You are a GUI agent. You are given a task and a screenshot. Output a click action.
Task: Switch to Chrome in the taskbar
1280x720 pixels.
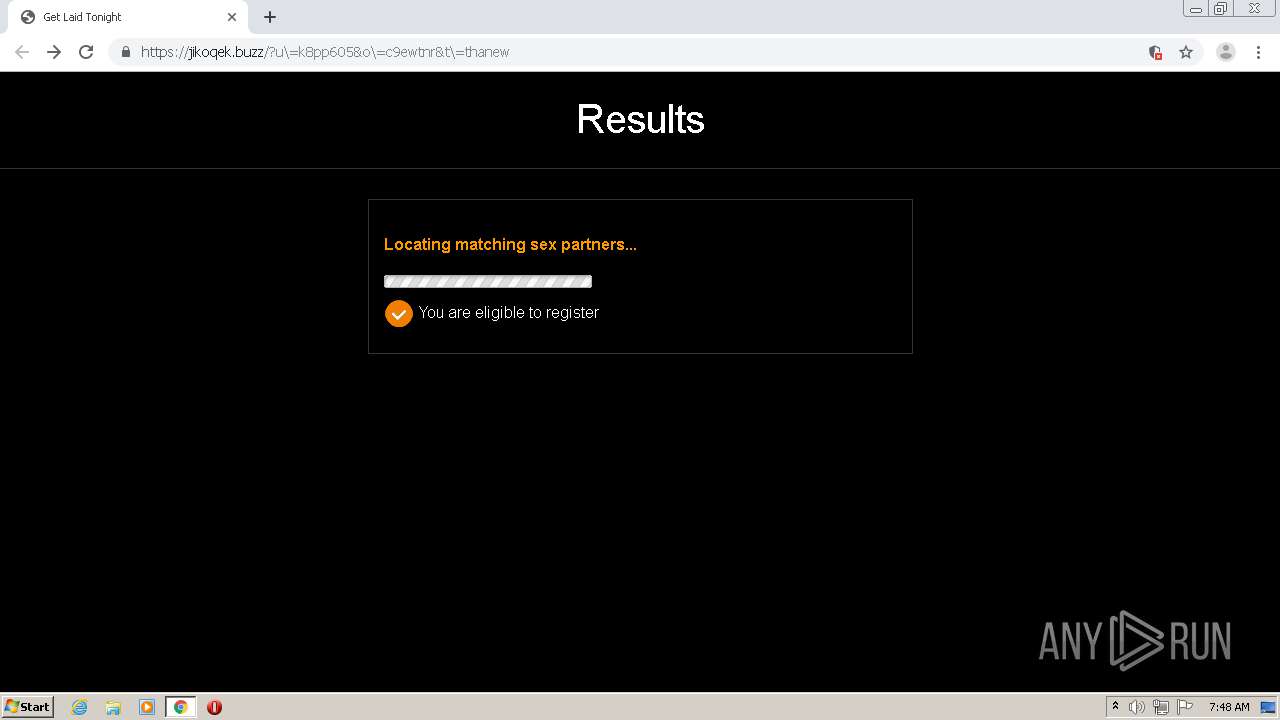tap(180, 707)
